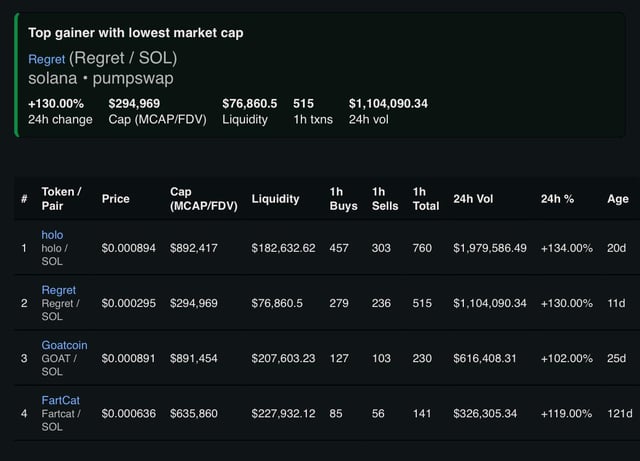Click the $1,104,090.34 24h vol value in the card
The width and height of the screenshot is (640, 461).
tap(388, 103)
